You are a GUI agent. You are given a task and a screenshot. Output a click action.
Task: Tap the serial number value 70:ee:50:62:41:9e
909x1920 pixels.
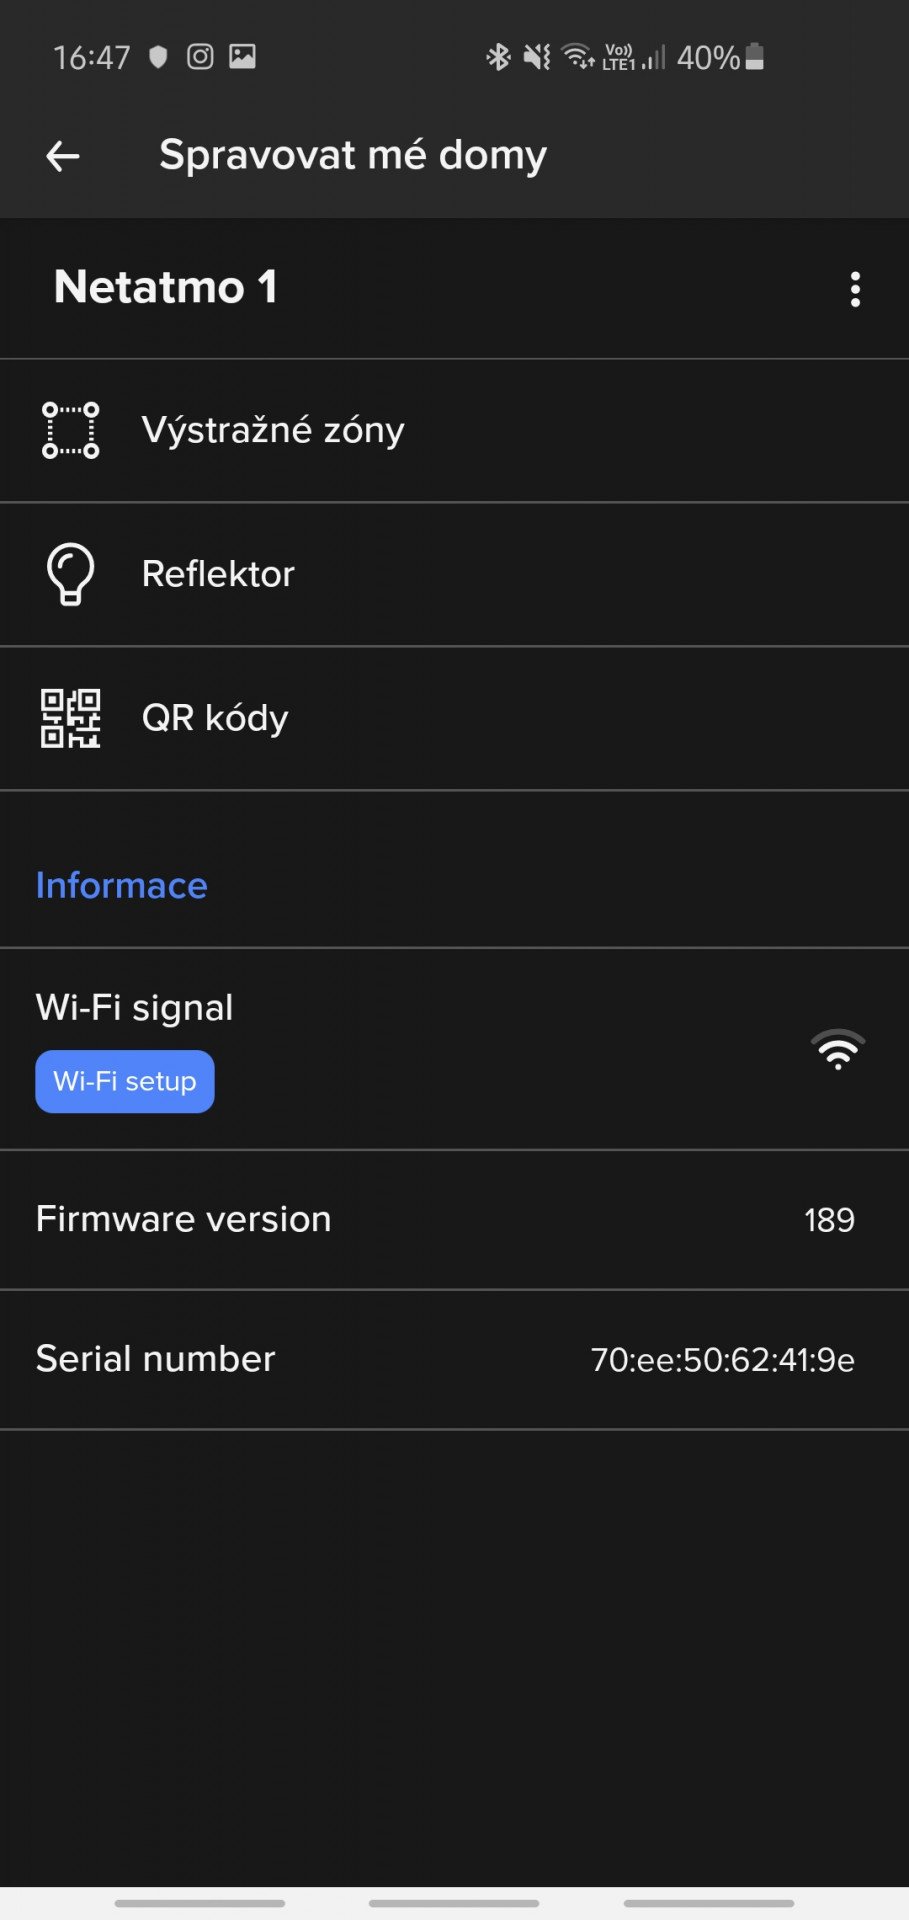tap(722, 1360)
